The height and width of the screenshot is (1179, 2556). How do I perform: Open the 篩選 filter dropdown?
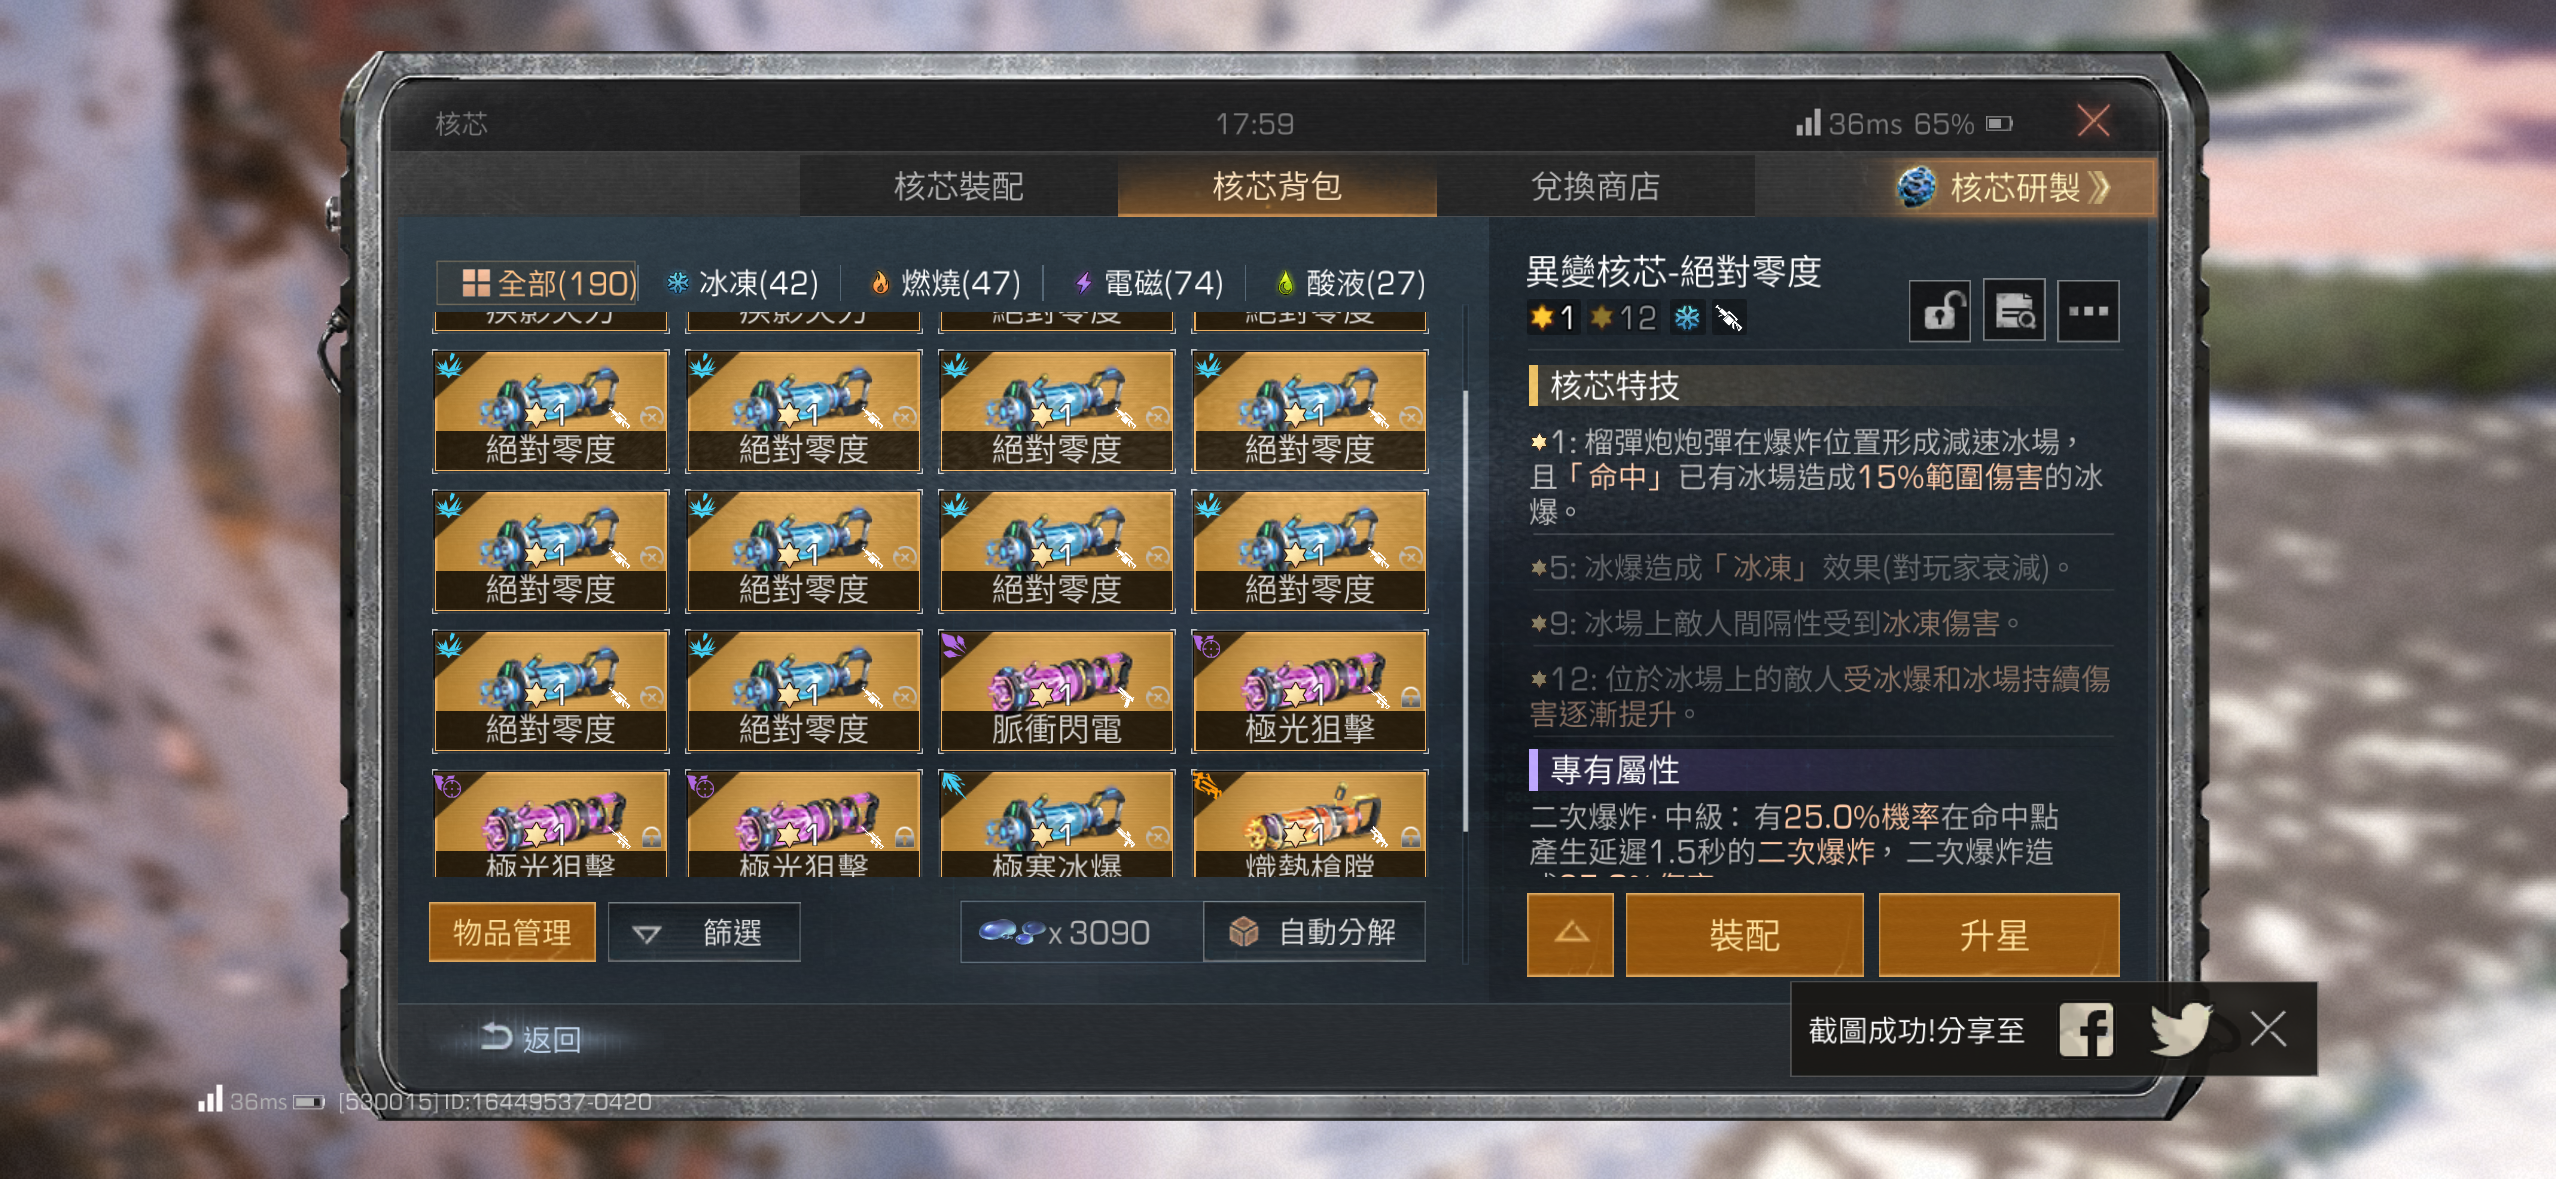click(x=704, y=932)
